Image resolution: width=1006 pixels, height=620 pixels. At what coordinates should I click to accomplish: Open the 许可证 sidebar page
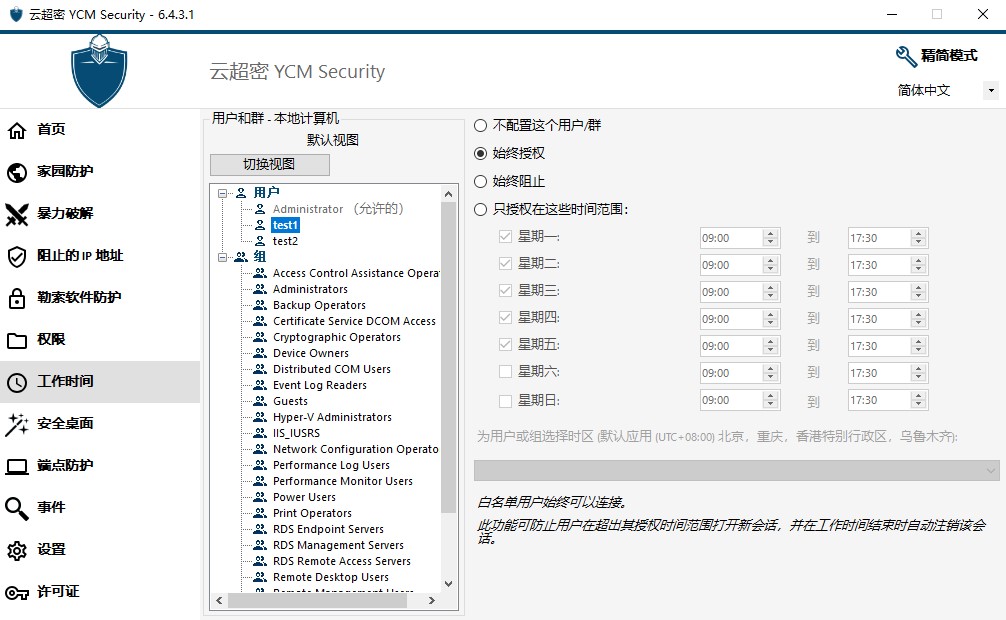(99, 593)
